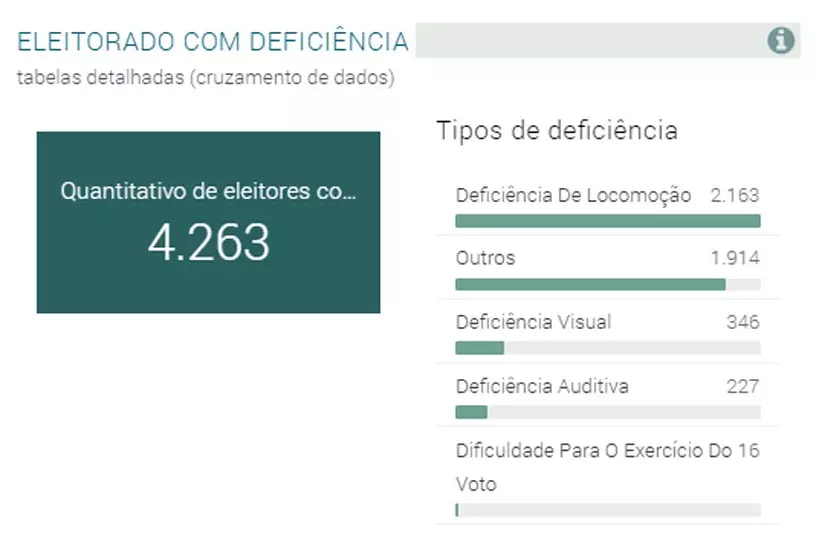
Task: Click the 4.263 total voters figure
Action: pyautogui.click(x=209, y=243)
